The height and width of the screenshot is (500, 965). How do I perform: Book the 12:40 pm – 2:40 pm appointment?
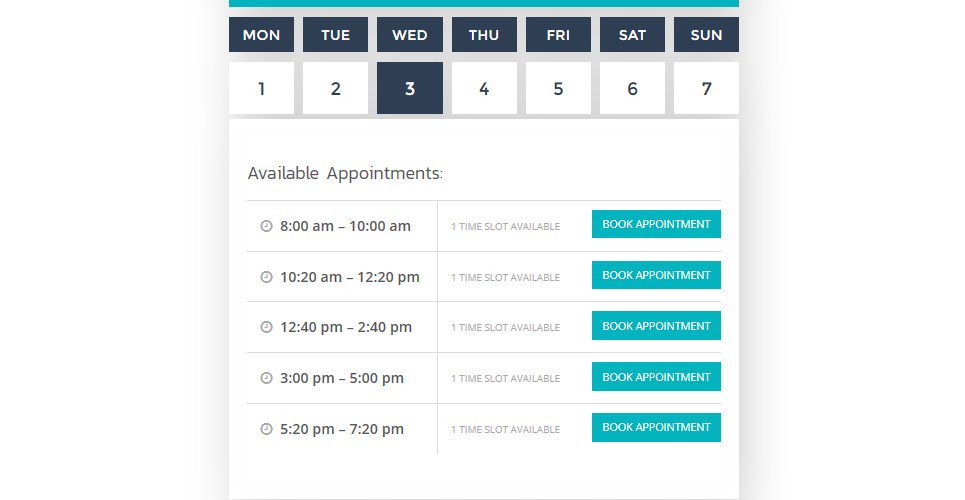click(656, 326)
